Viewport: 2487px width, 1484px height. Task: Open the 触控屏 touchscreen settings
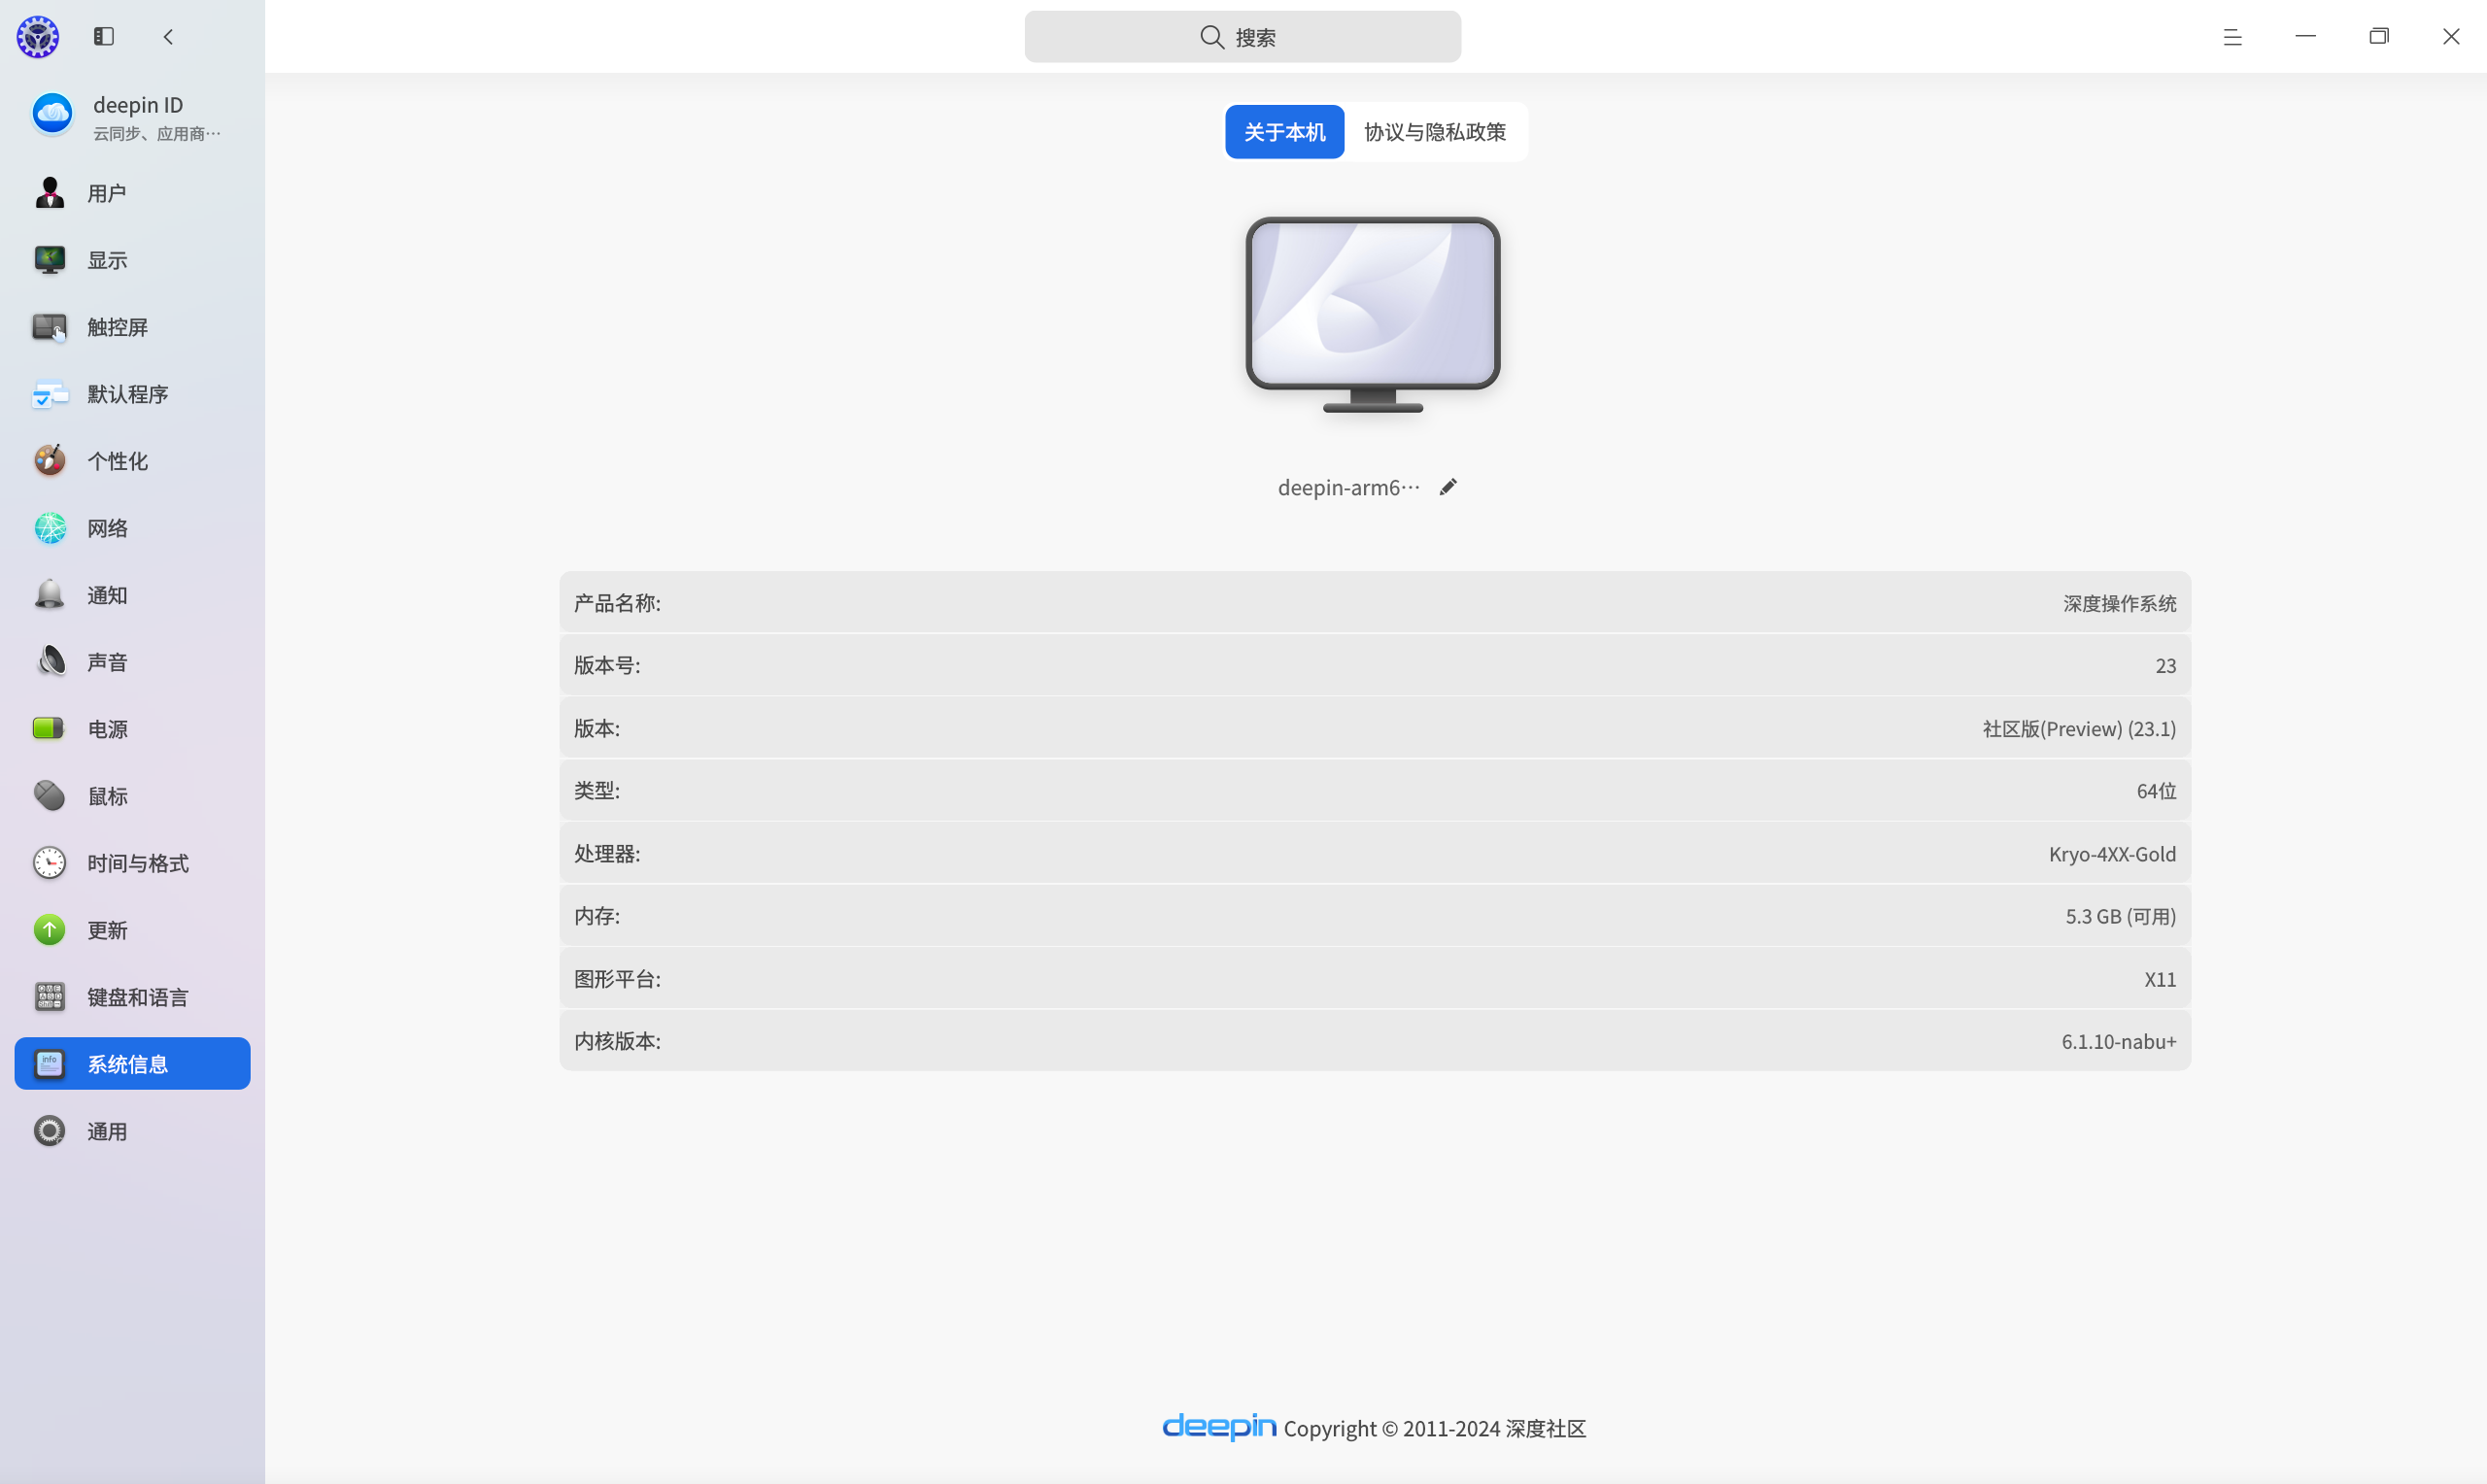132,327
